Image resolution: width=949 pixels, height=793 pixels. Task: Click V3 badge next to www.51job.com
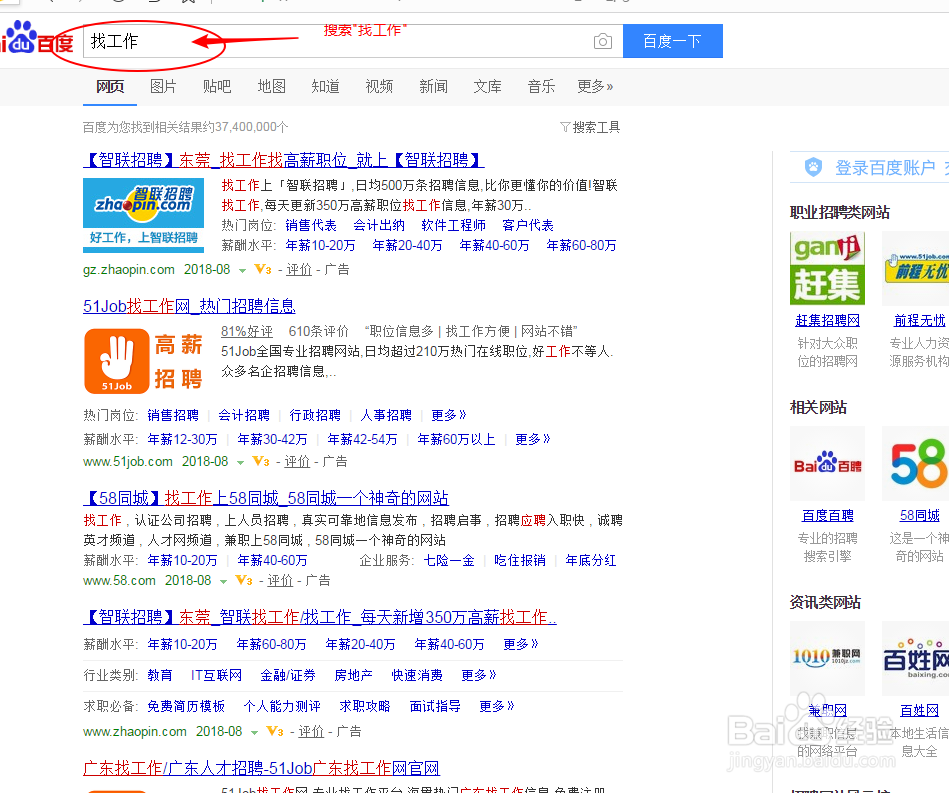coord(261,461)
